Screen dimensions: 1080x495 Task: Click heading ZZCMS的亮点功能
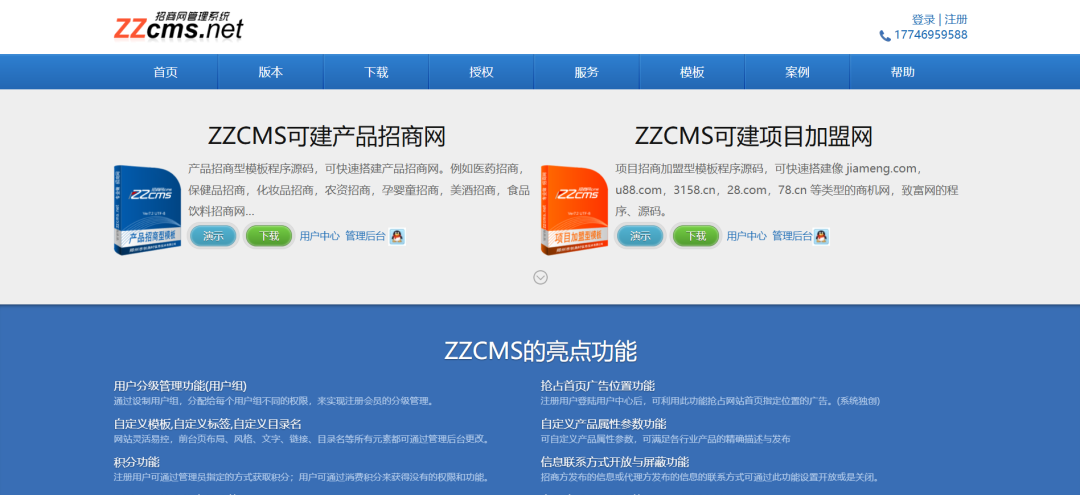541,351
